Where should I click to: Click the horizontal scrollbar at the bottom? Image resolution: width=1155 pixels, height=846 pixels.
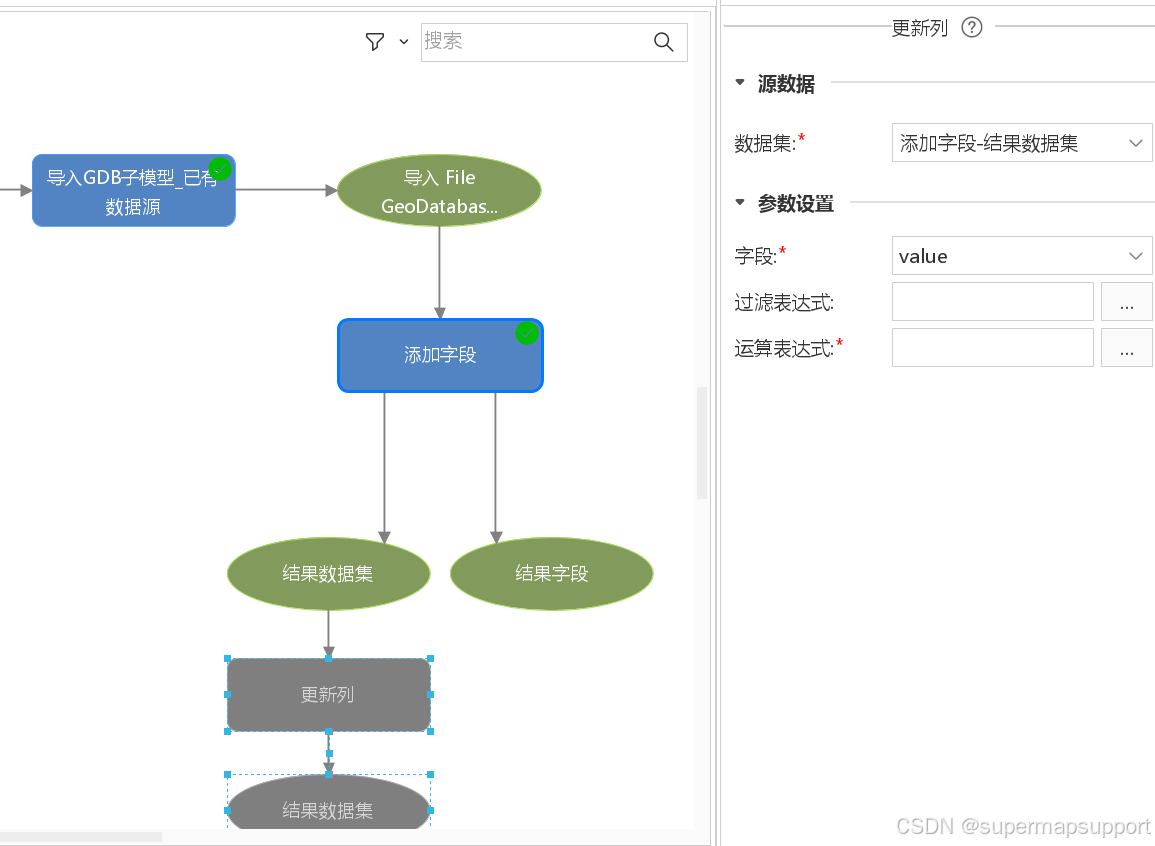80,835
